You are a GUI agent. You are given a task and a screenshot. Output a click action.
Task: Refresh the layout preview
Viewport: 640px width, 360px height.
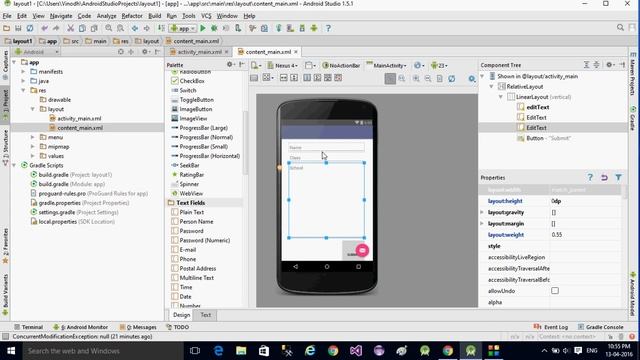tap(451, 78)
